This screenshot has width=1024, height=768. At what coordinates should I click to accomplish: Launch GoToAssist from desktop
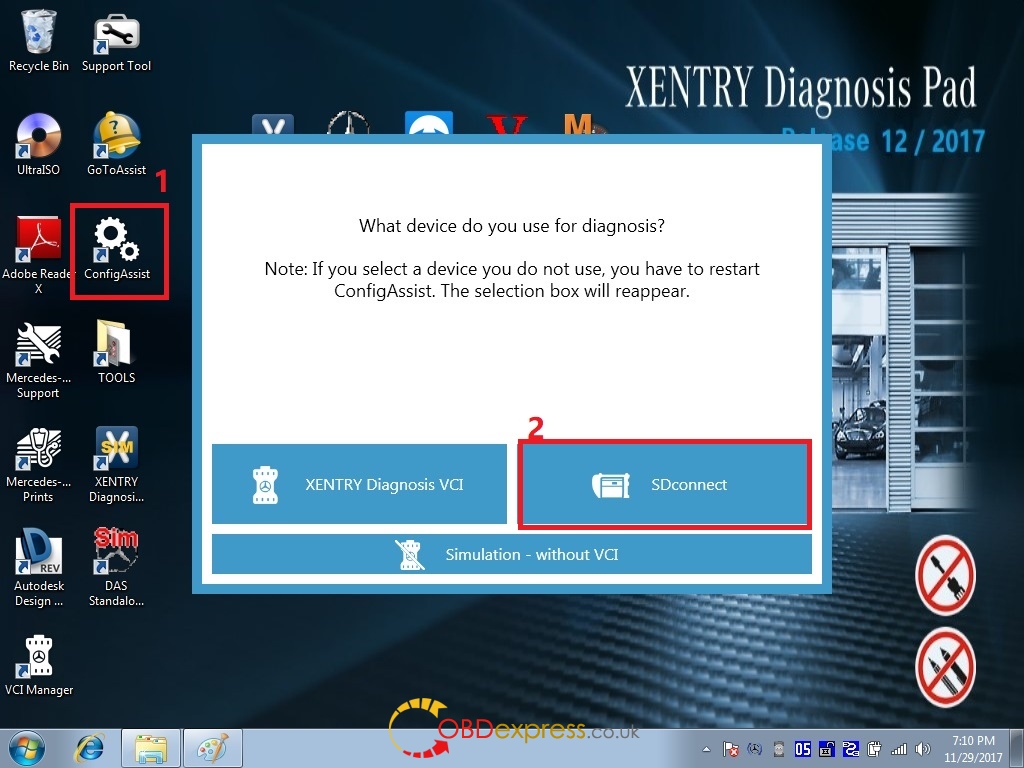coord(117,140)
